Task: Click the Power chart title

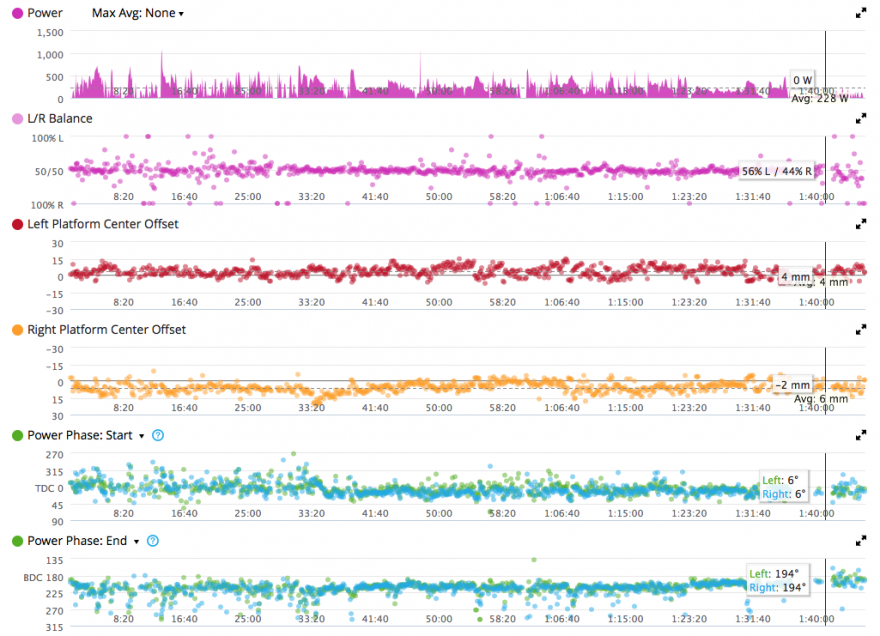Action: (x=45, y=13)
